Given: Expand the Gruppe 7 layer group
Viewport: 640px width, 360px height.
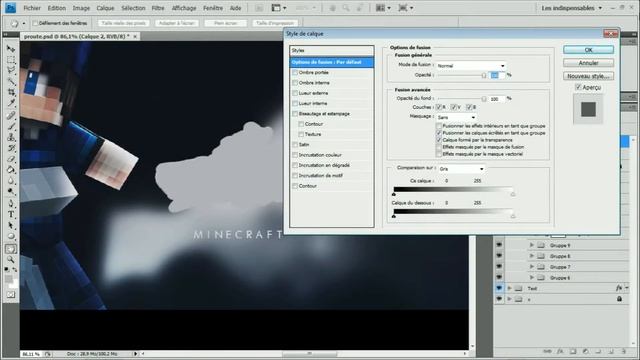Looking at the screenshot, I should pyautogui.click(x=531, y=267).
